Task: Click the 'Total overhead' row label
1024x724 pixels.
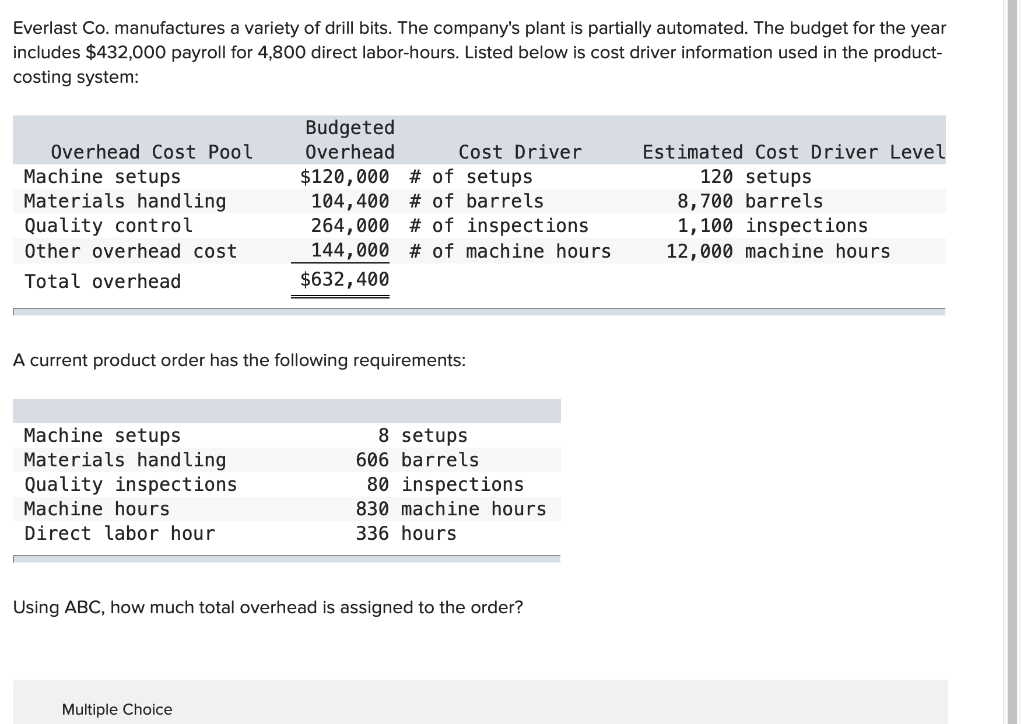Action: point(103,281)
